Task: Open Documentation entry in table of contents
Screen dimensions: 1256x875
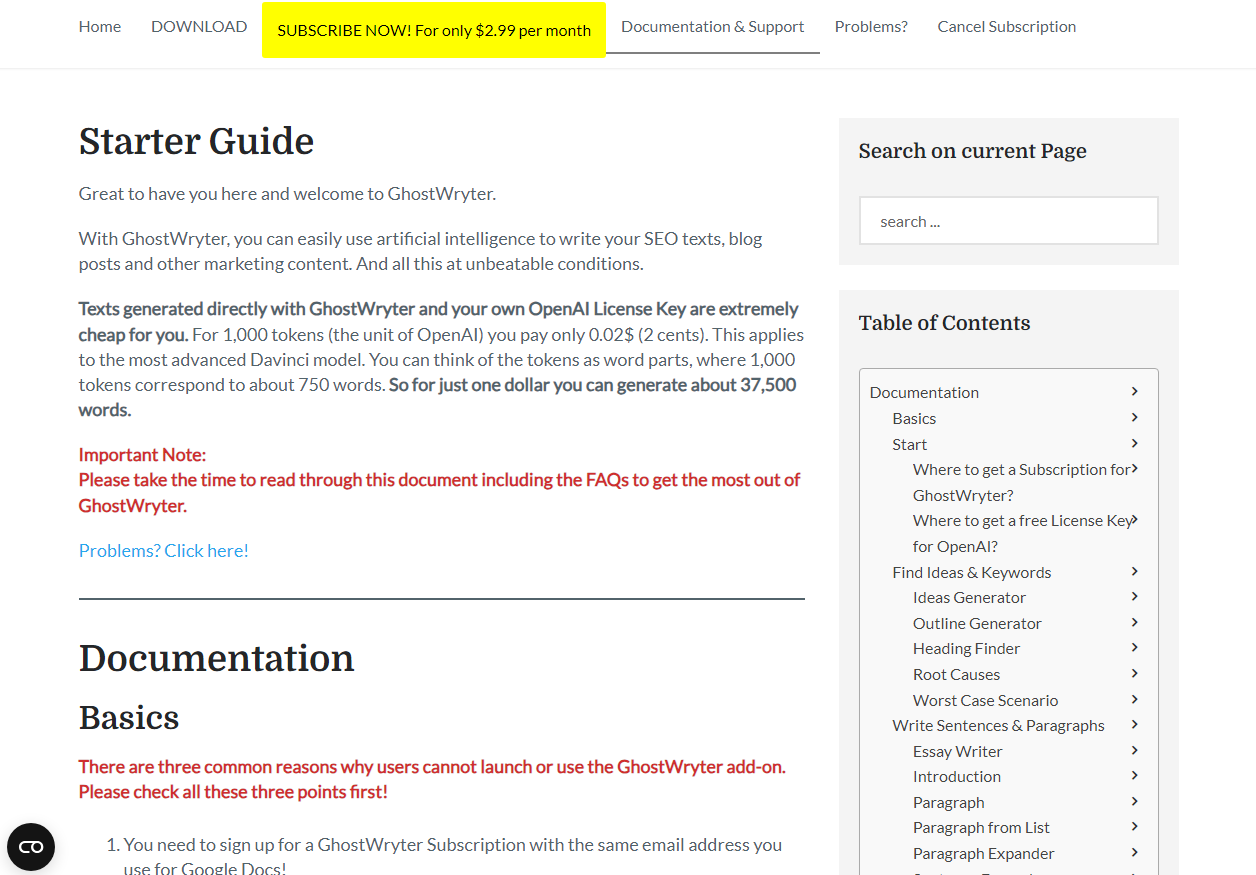Action: 924,392
